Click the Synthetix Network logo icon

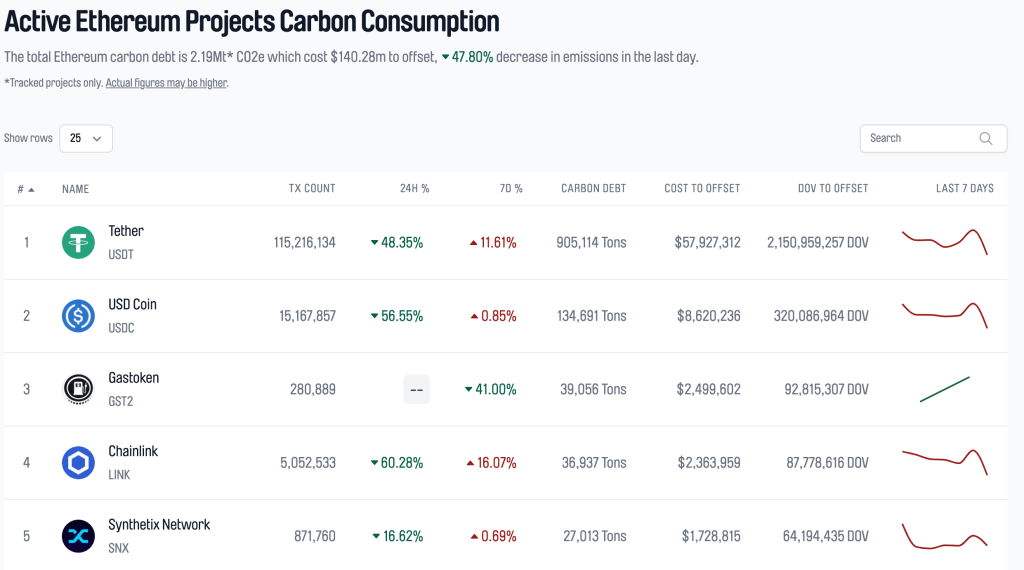78,536
